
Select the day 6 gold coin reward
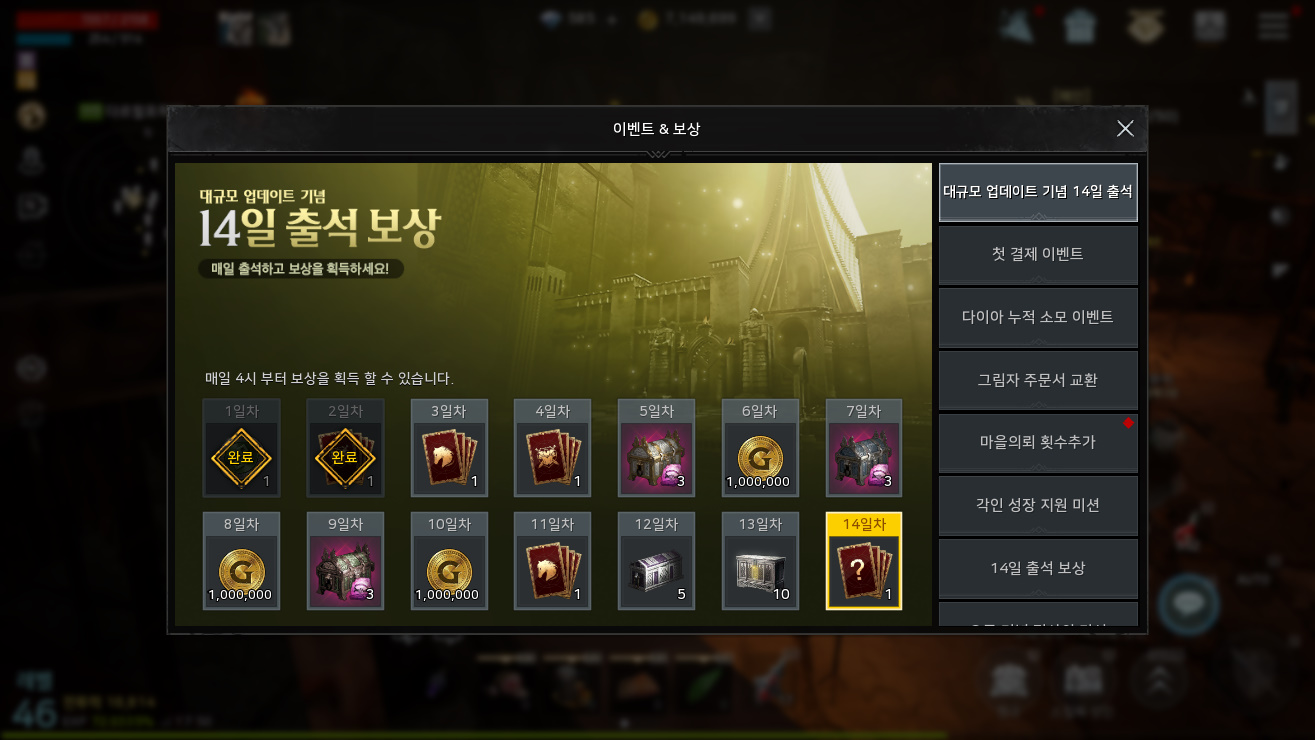coord(760,448)
